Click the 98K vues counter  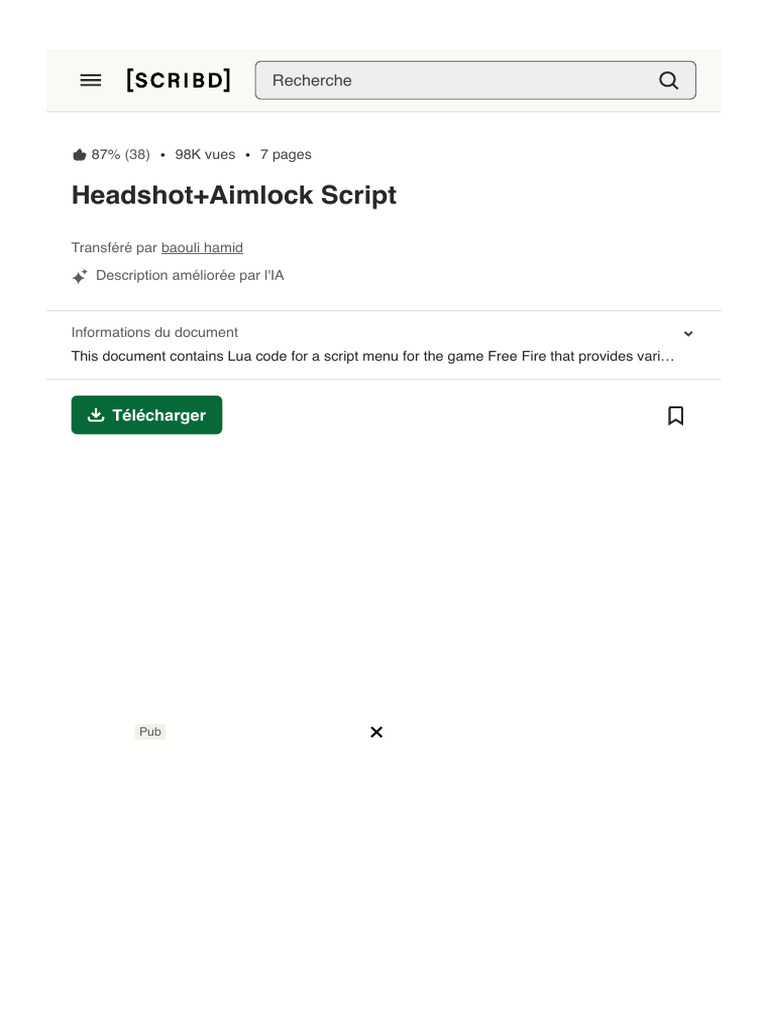[205, 155]
